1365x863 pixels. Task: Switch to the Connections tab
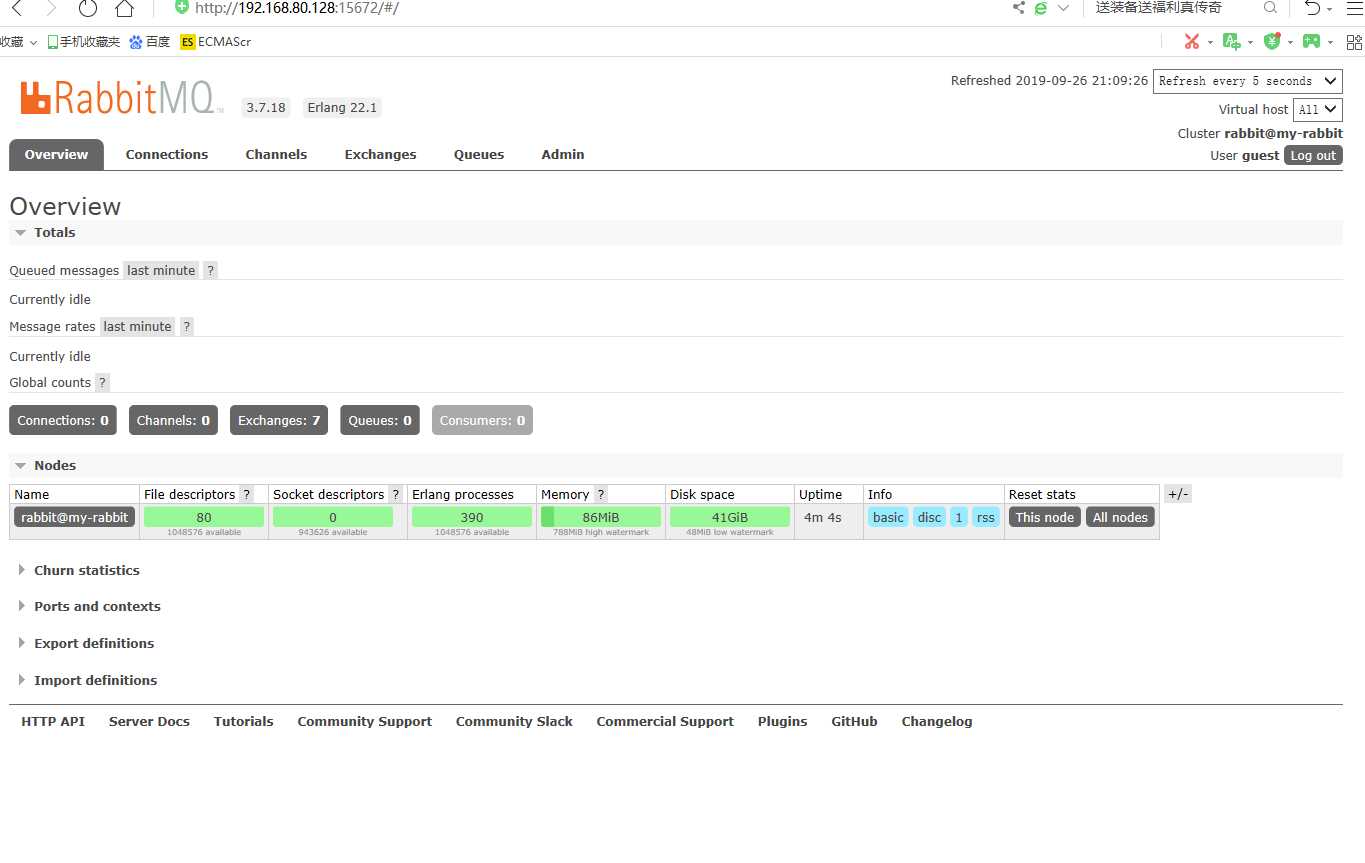pos(167,155)
